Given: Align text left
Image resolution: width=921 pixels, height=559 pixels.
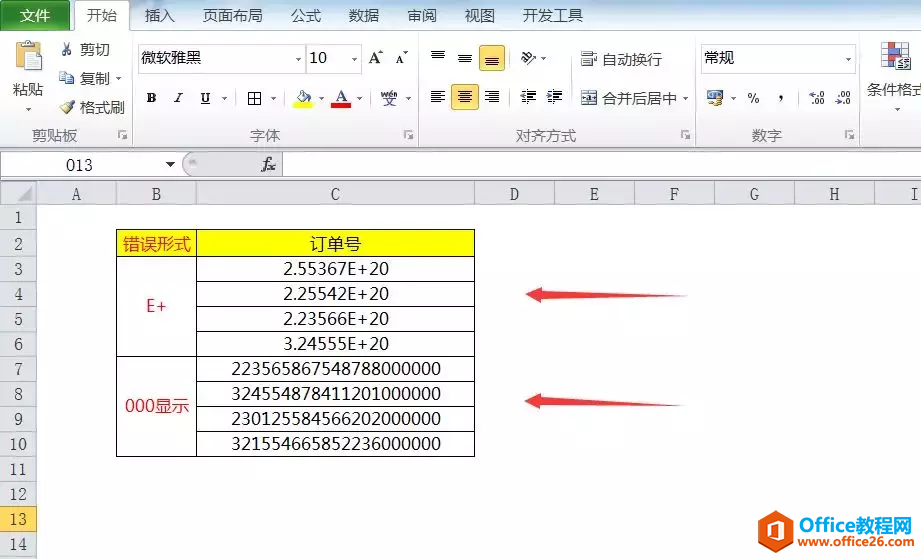Looking at the screenshot, I should [438, 97].
